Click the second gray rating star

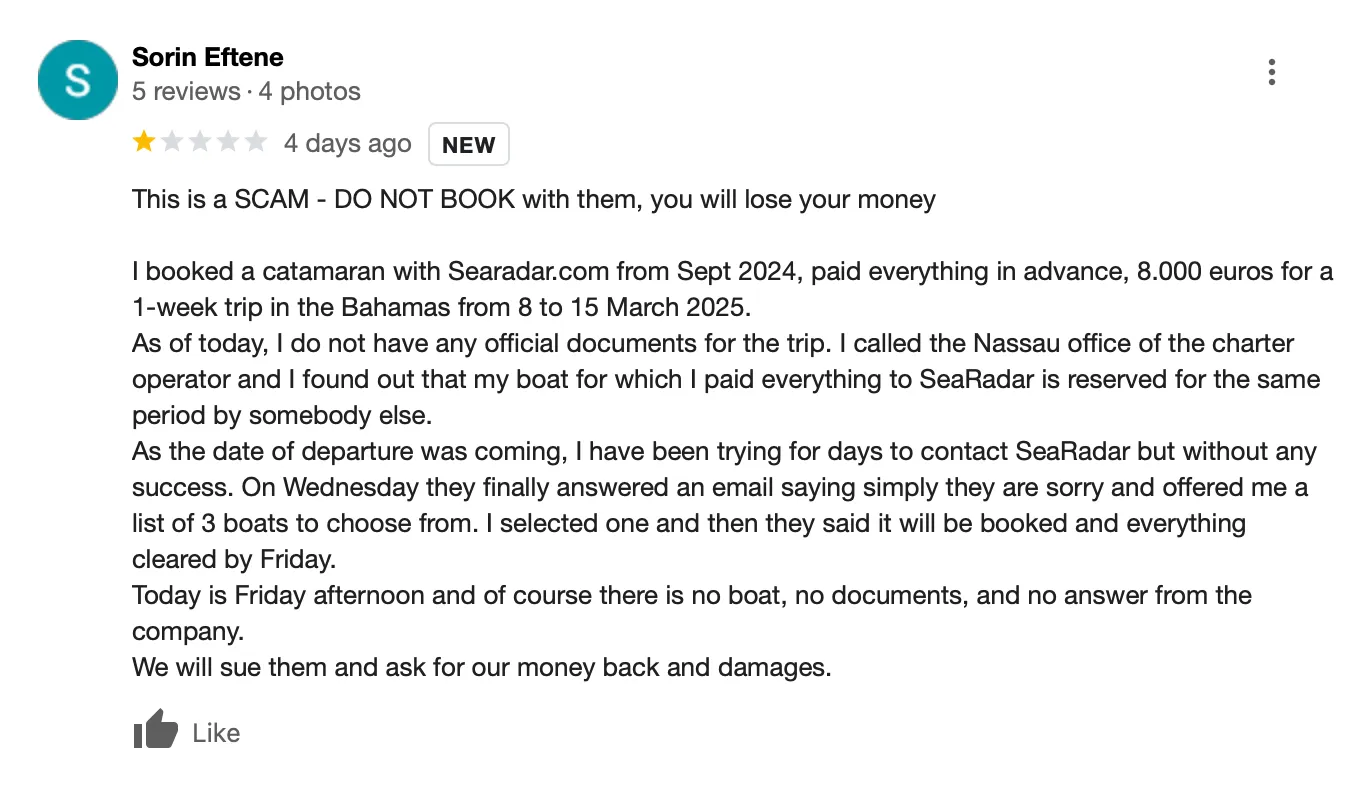pos(171,142)
